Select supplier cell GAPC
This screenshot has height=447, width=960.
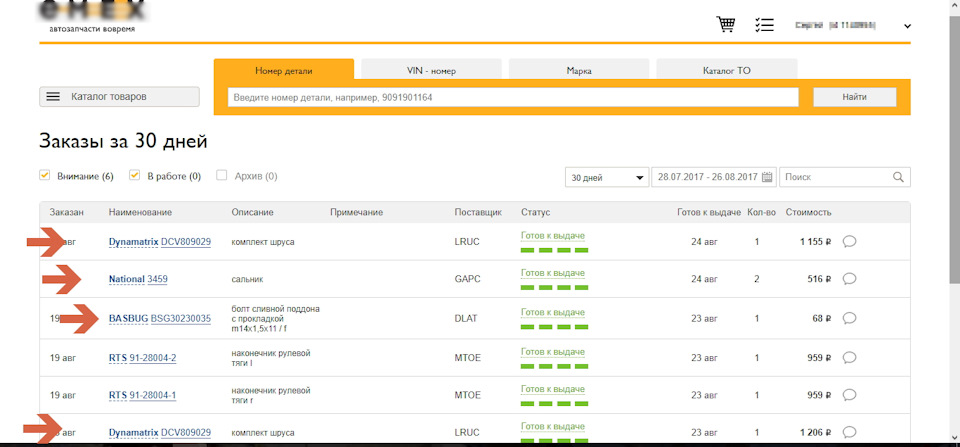tap(468, 279)
